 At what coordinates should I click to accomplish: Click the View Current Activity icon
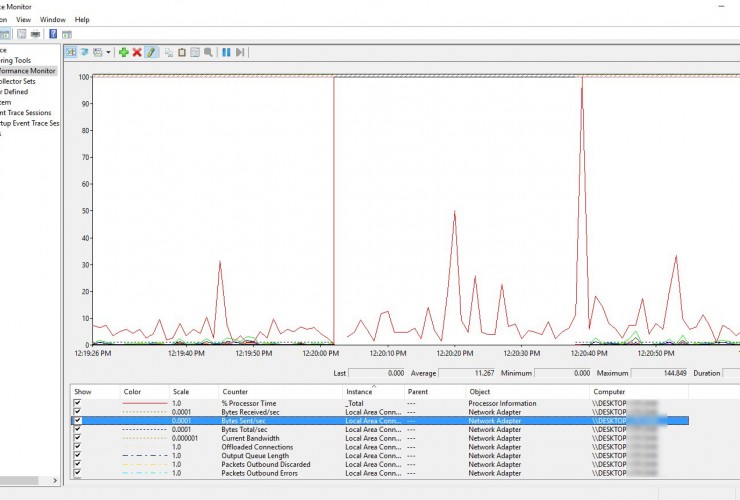point(70,52)
